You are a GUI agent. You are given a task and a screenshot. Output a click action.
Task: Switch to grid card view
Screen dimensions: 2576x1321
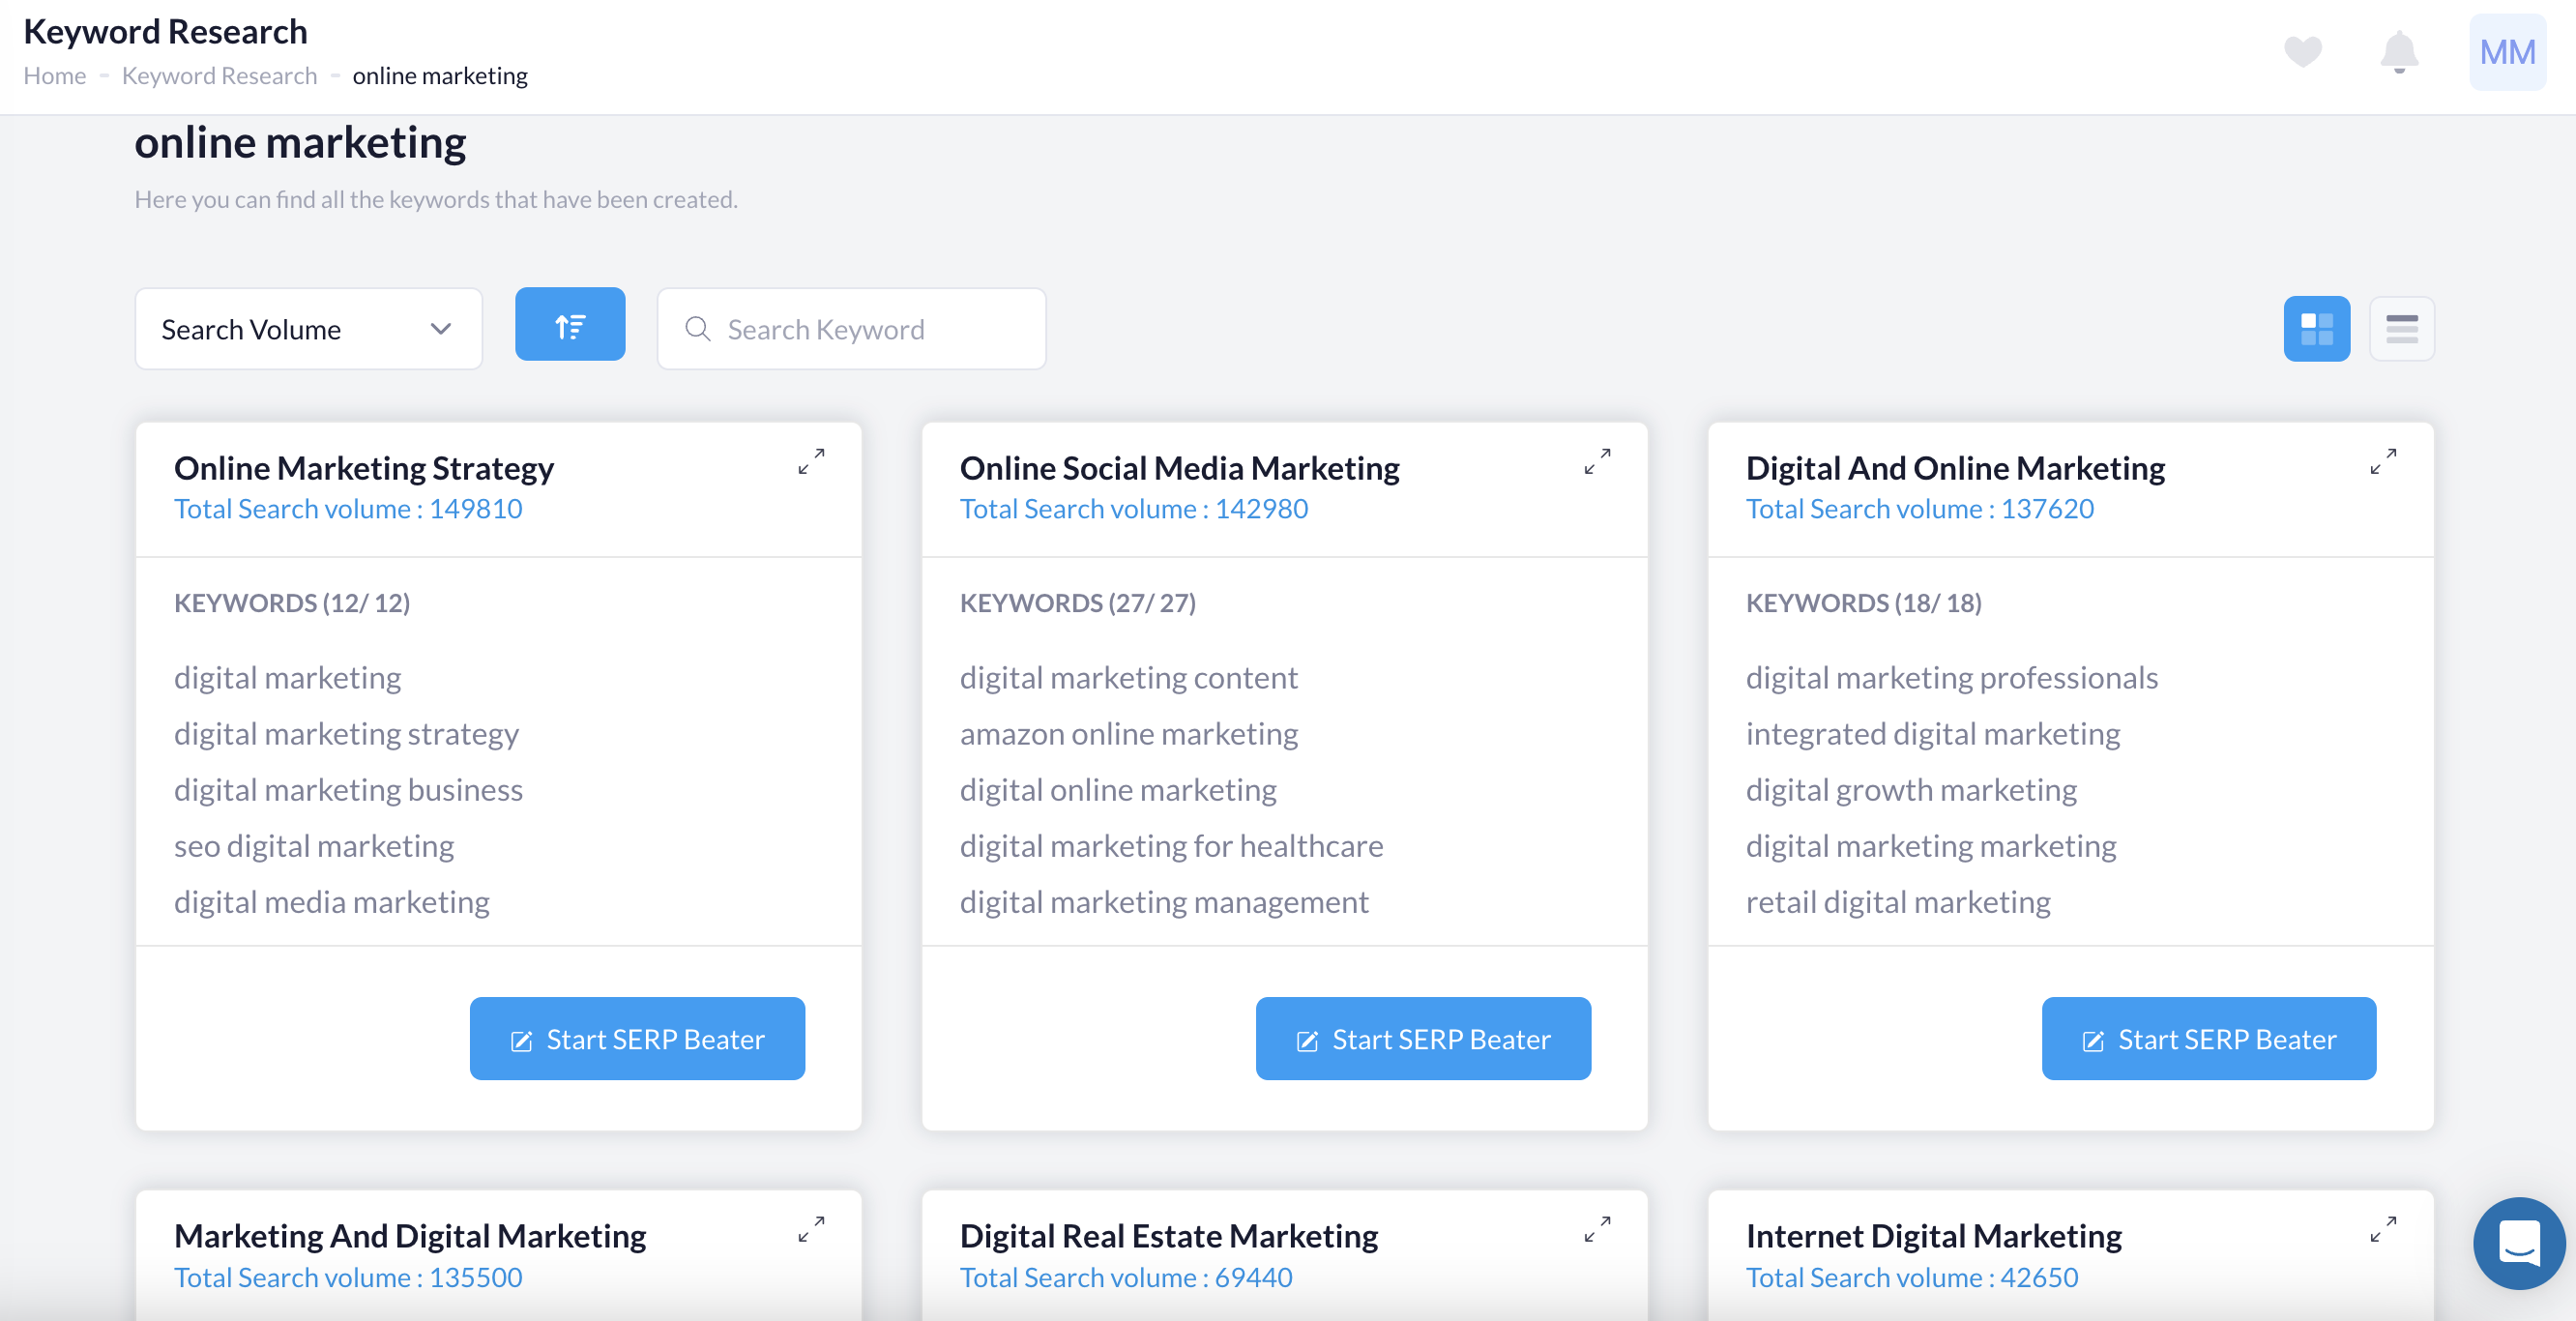click(x=2316, y=329)
